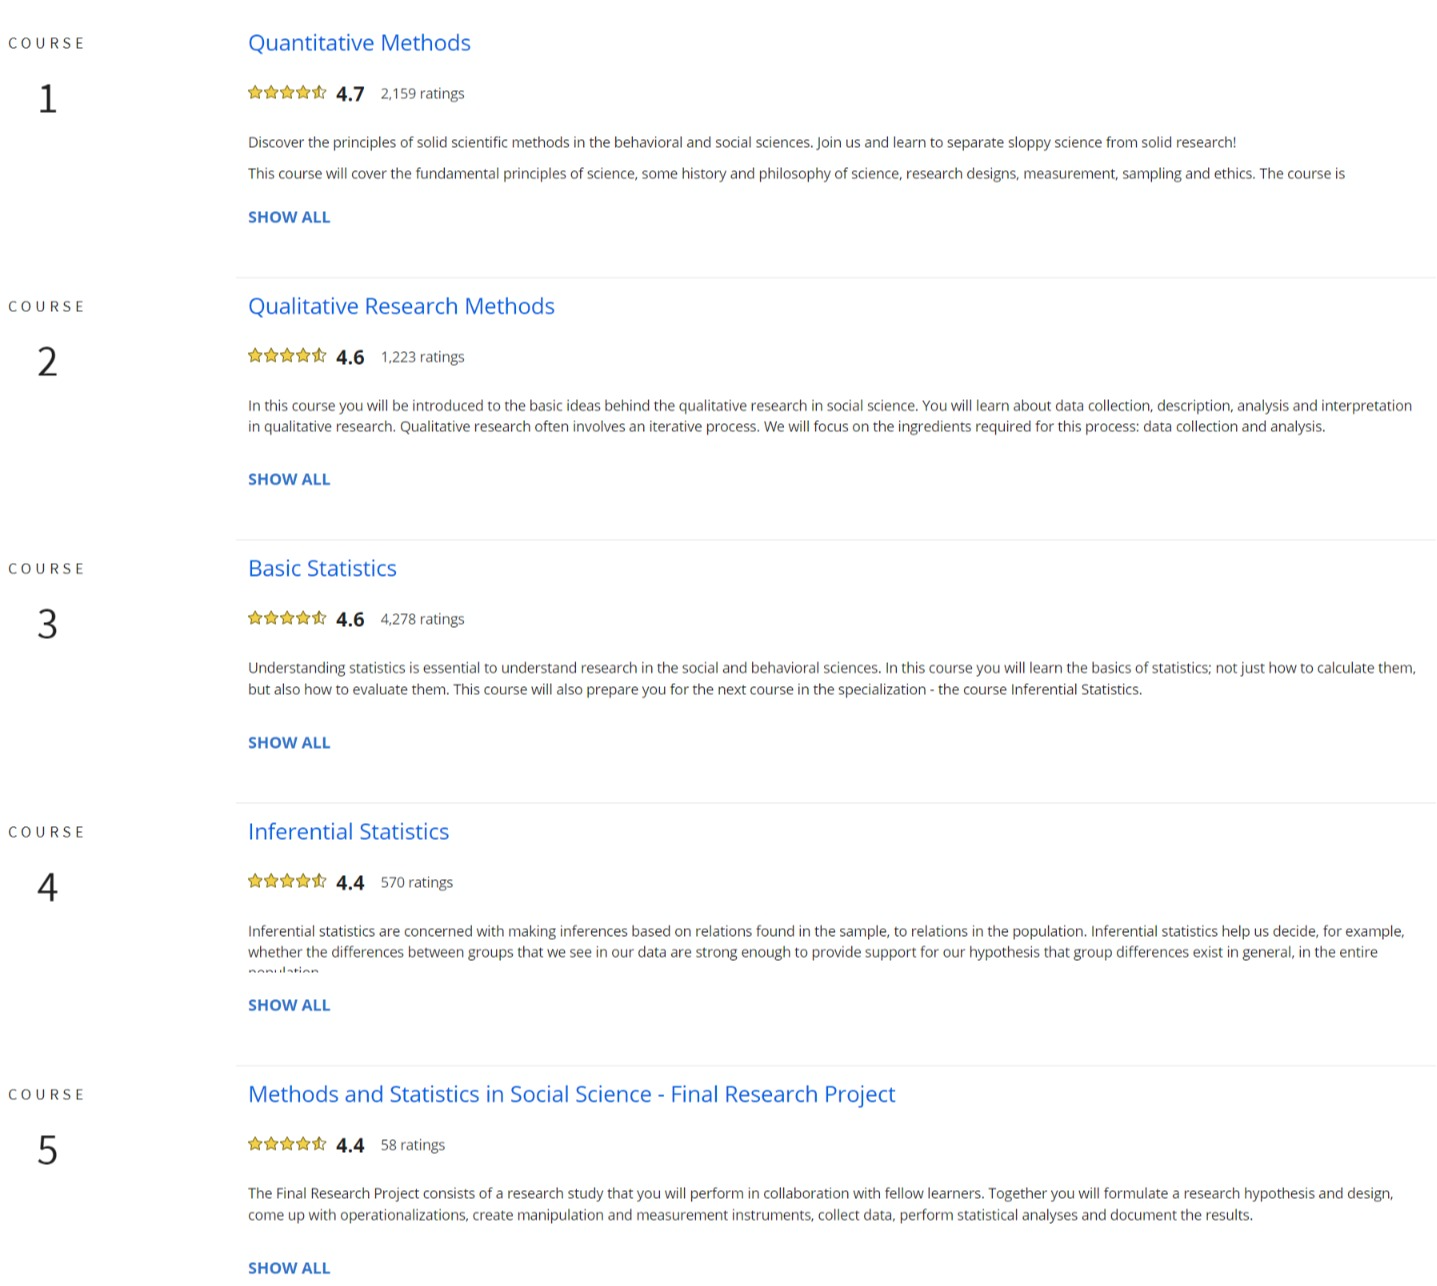The image size is (1437, 1286).
Task: Open the Qualitative Research Methods course
Action: pos(401,306)
